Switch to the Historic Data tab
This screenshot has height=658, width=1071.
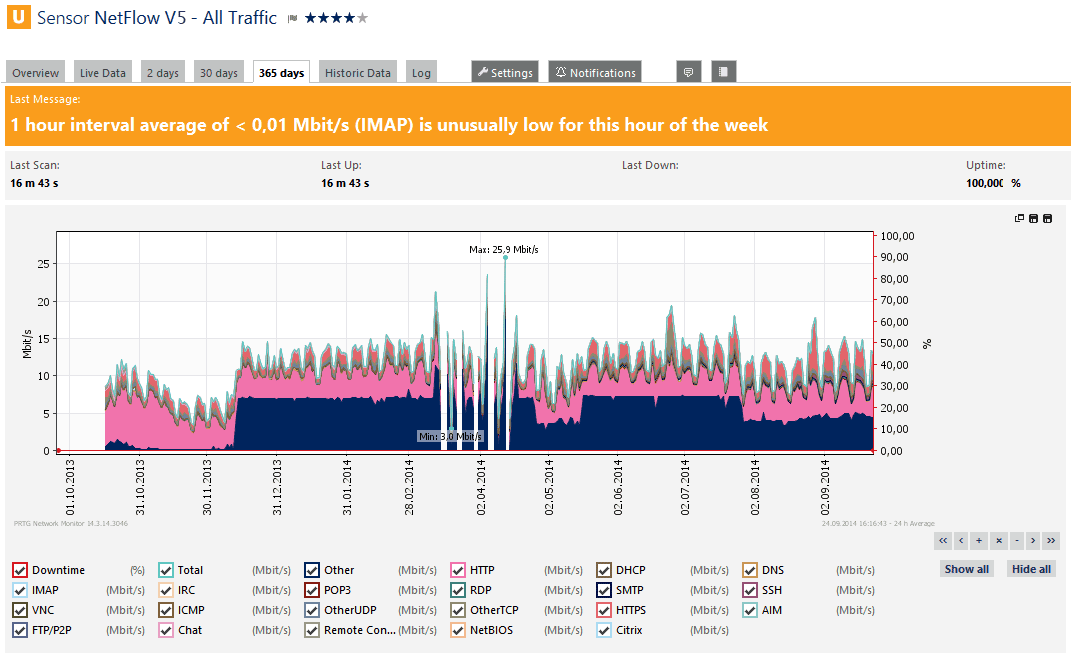click(x=357, y=71)
